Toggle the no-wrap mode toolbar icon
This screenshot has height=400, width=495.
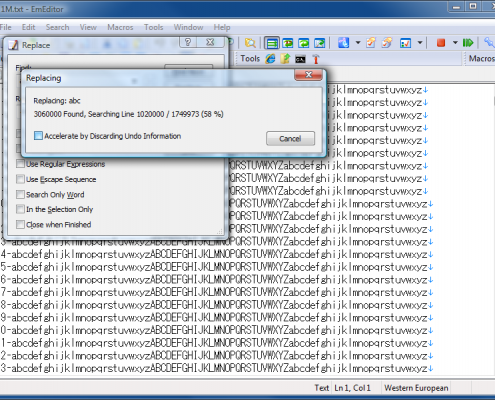click(272, 43)
